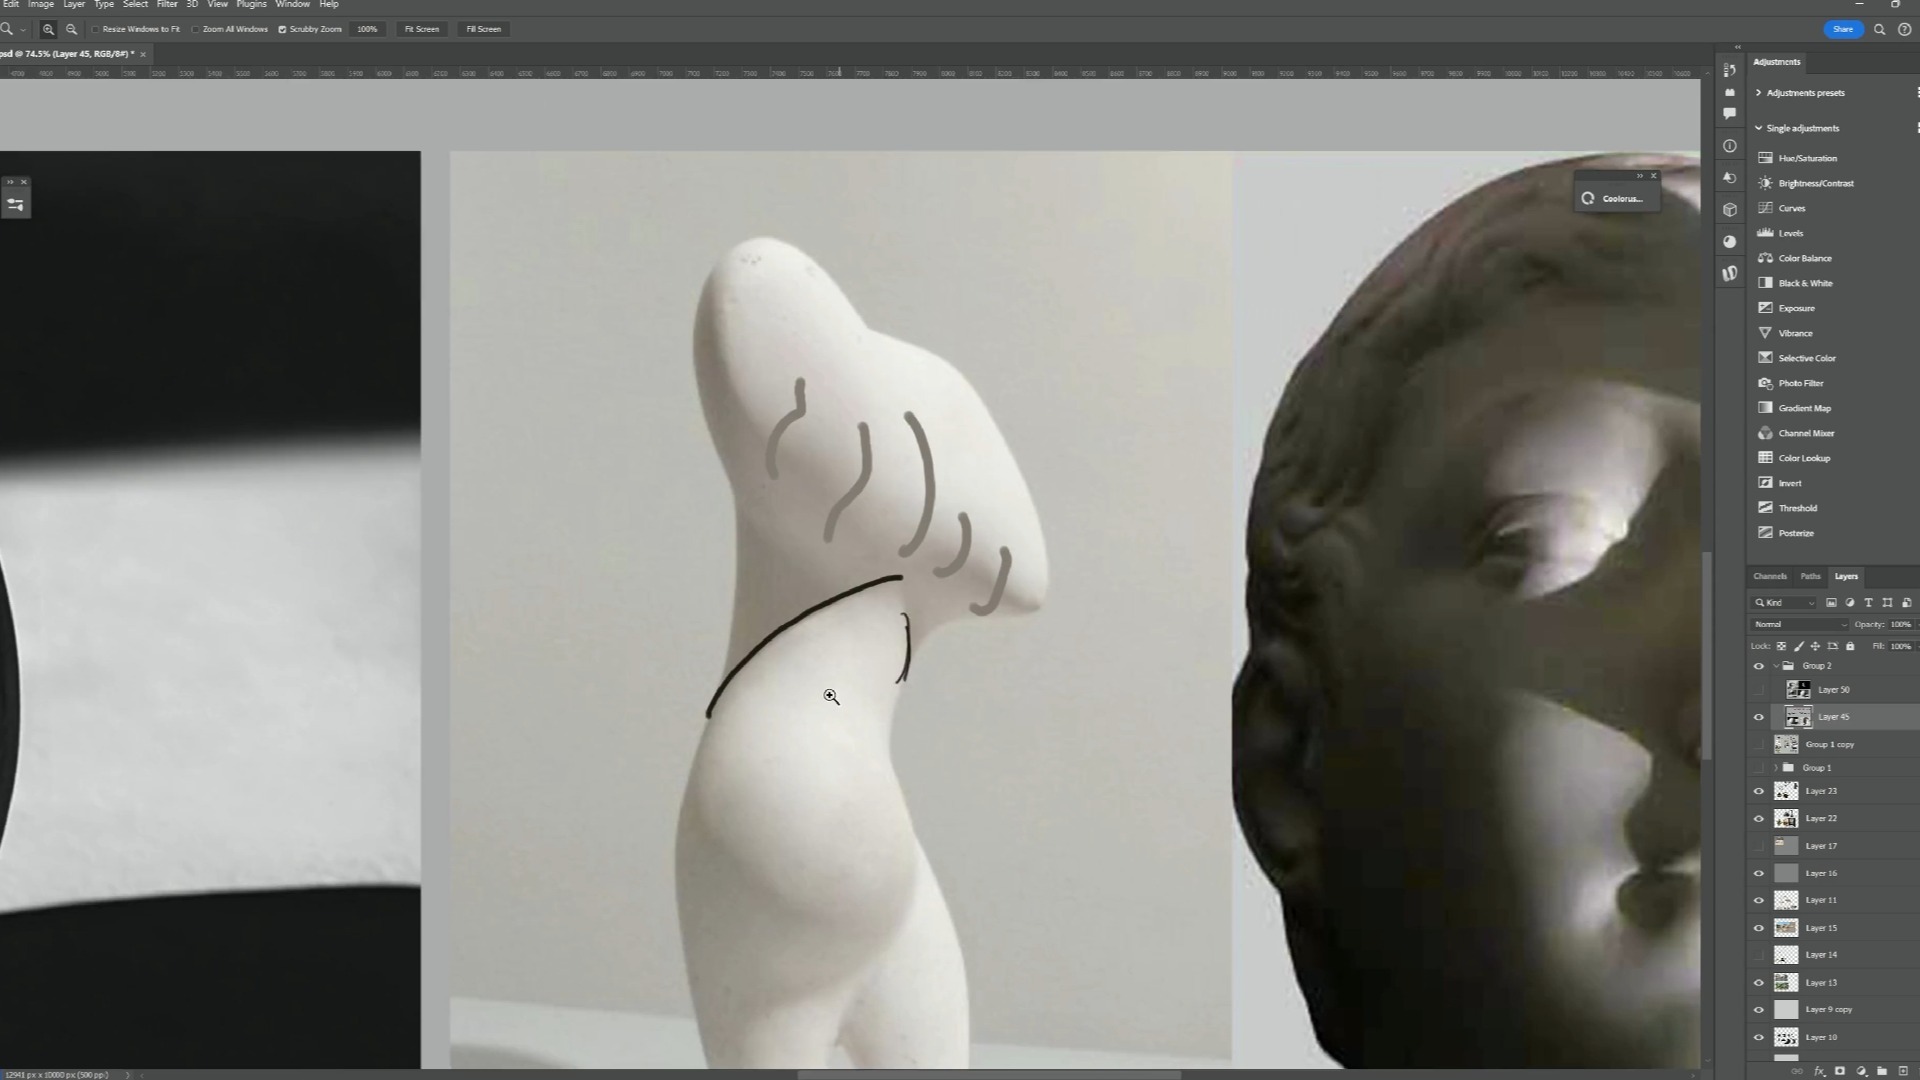Open the Comments panel icon
The height and width of the screenshot is (1080, 1920).
pos(1730,114)
